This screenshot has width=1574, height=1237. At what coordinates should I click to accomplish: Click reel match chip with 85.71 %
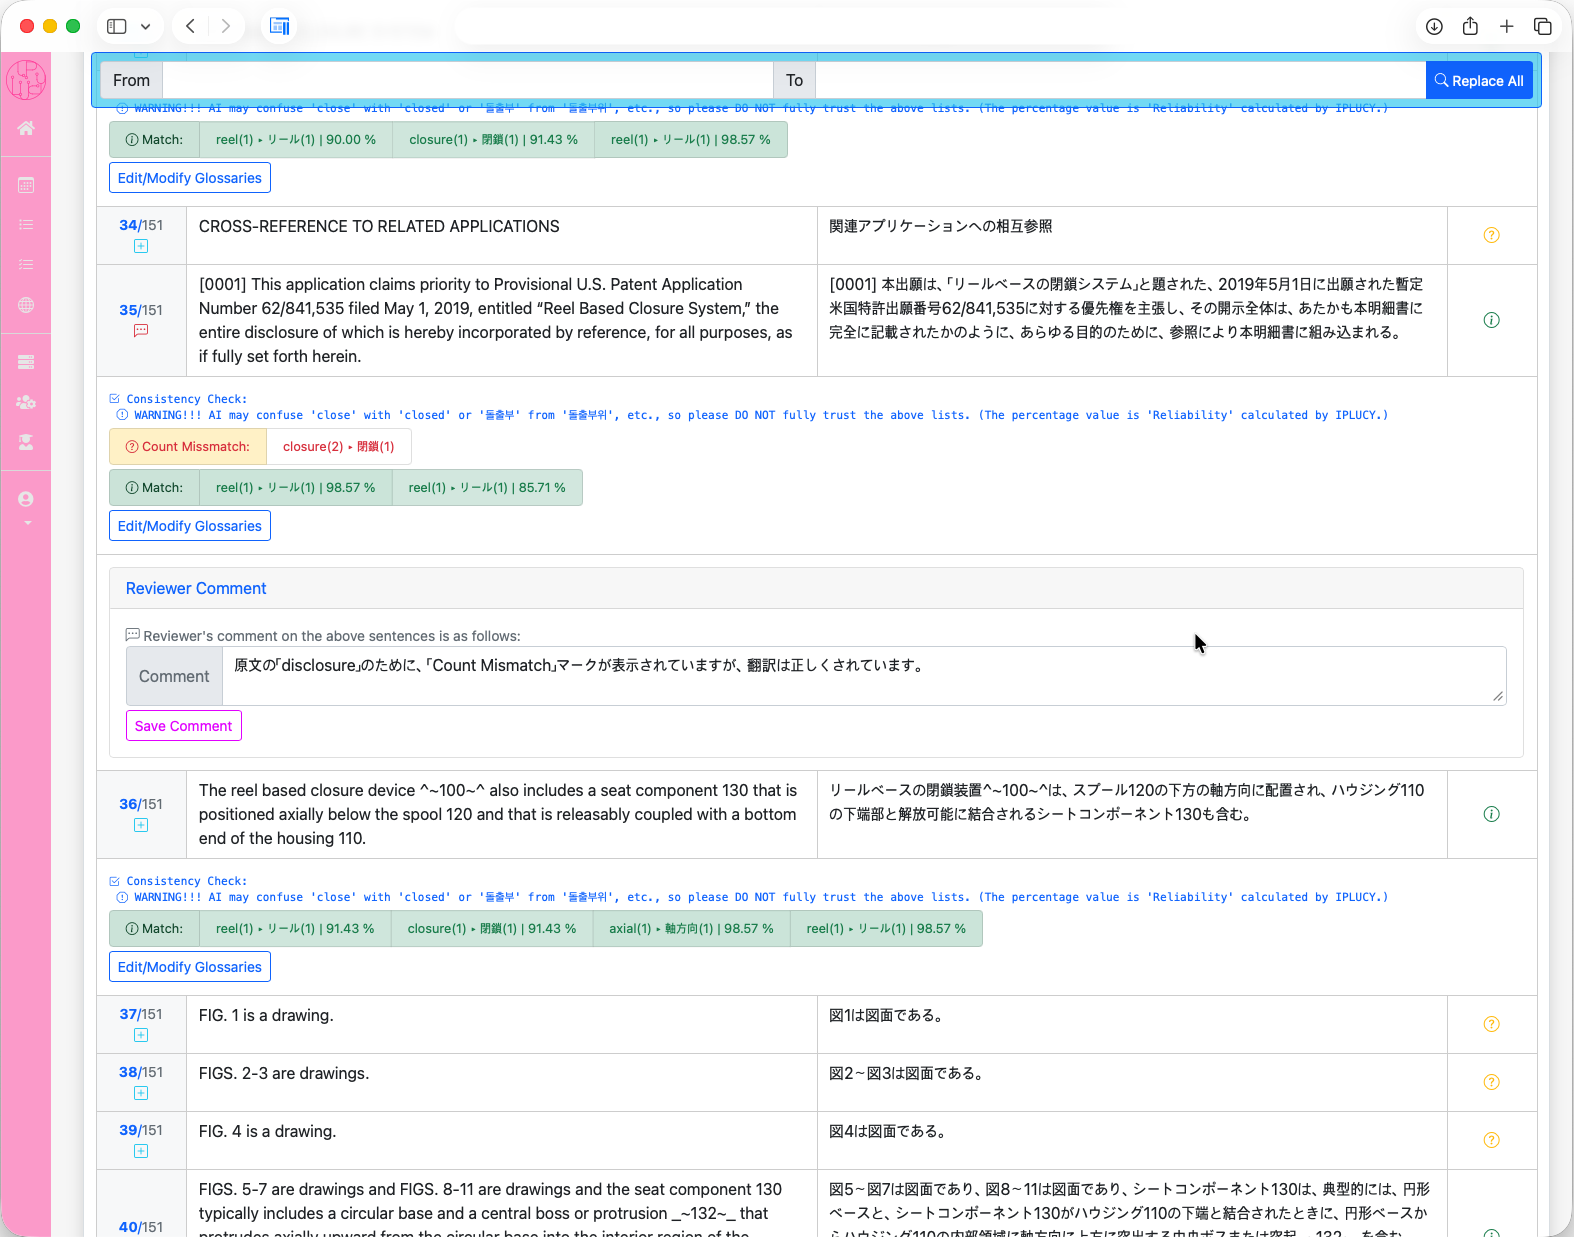coord(487,488)
